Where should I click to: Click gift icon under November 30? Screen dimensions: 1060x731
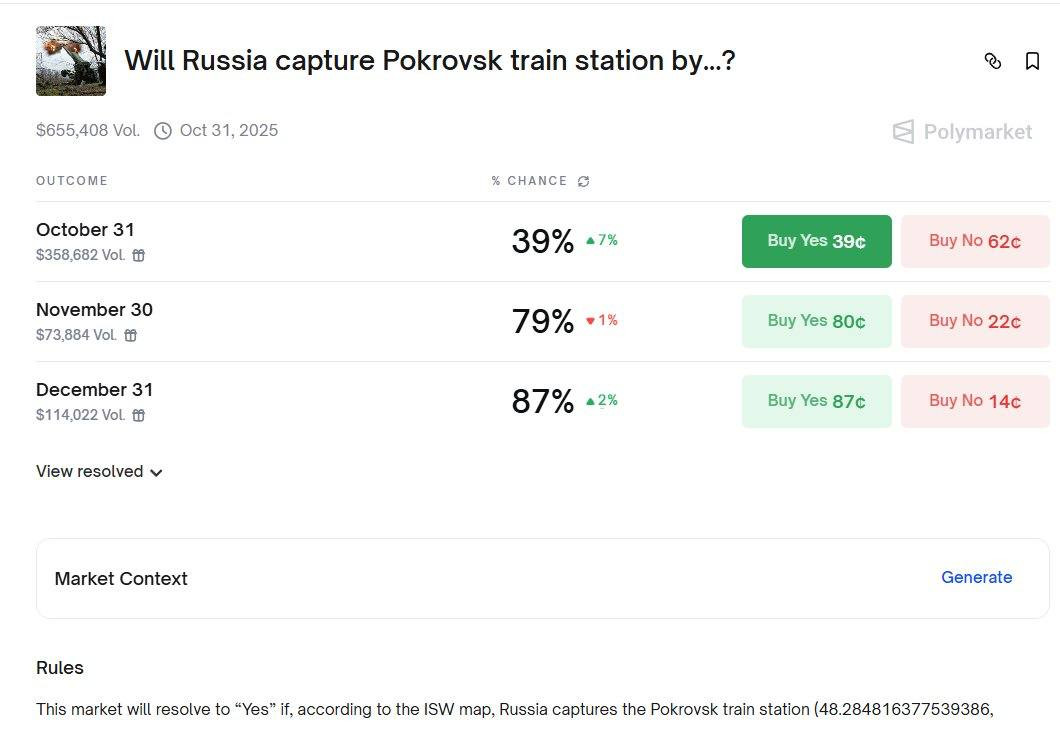click(x=131, y=335)
